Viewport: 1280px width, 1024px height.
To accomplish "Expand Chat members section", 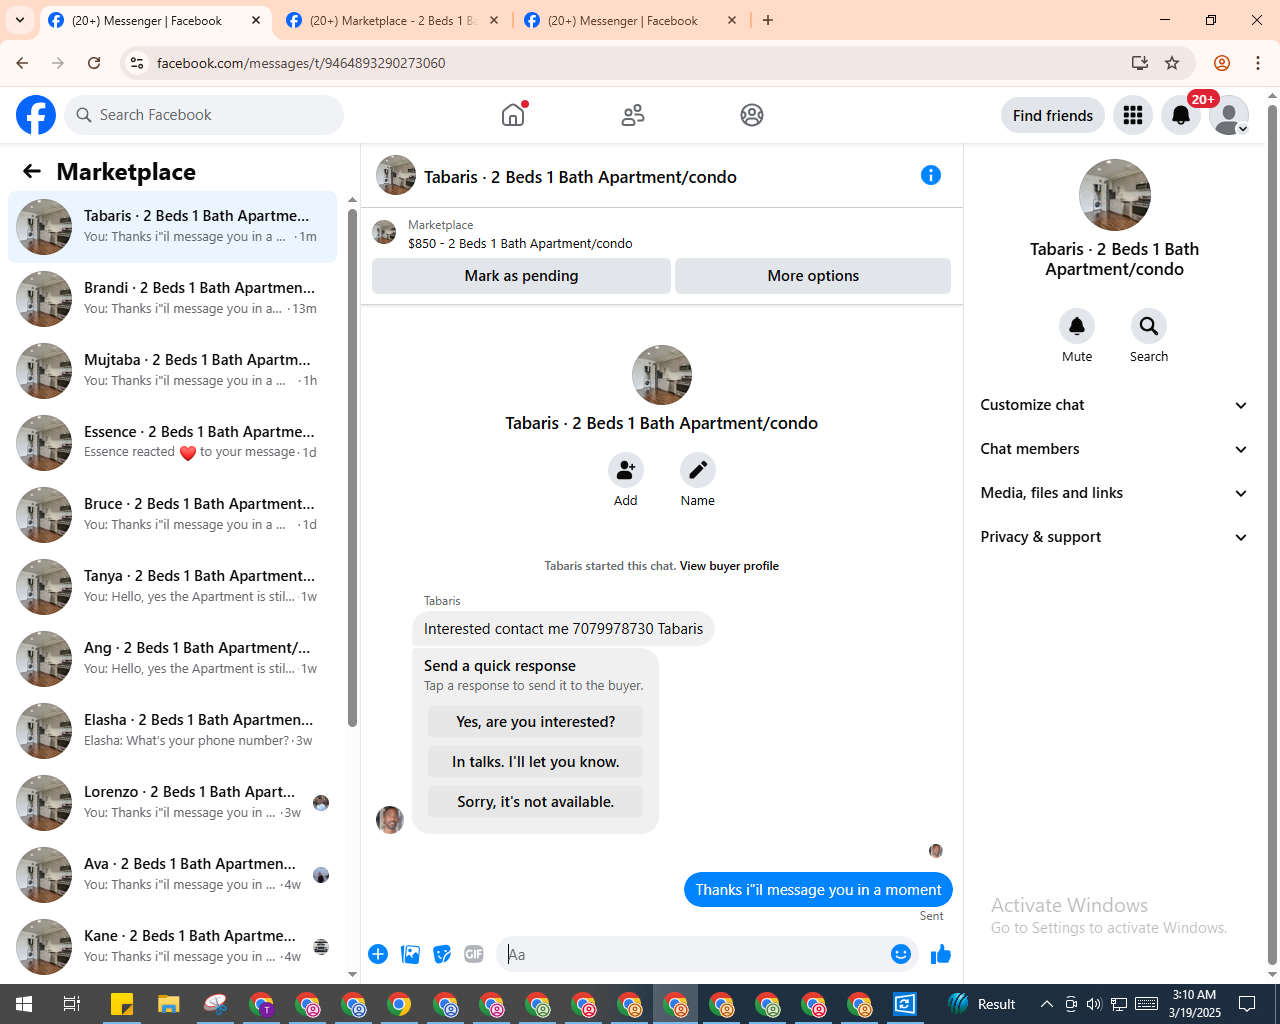I will click(1114, 449).
